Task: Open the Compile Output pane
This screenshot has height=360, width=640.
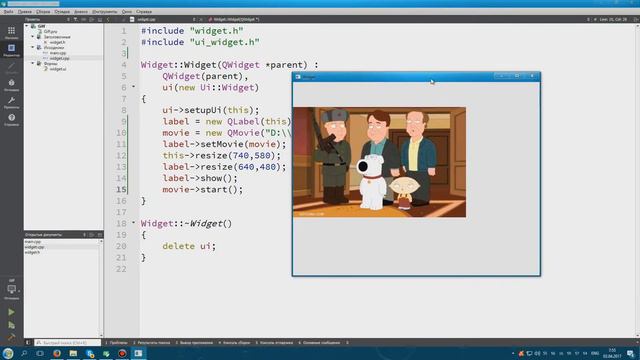Action: (x=234, y=343)
